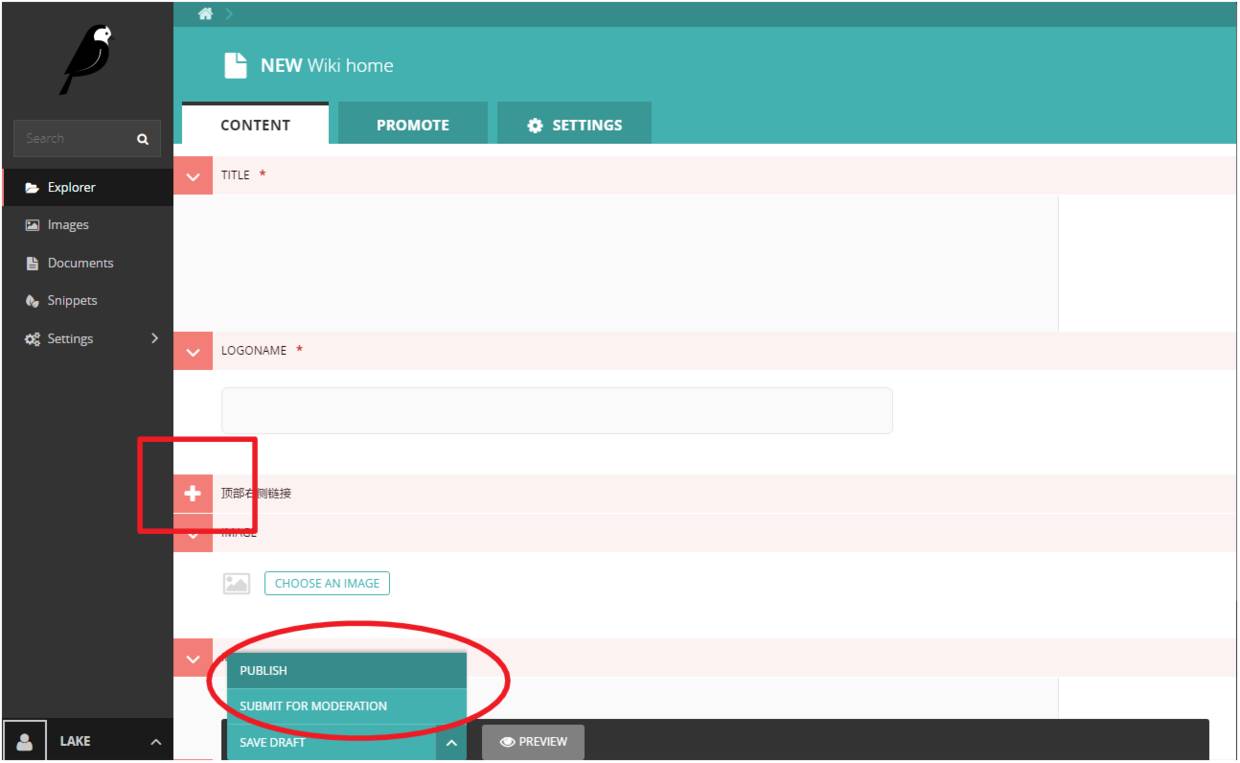Click the search magnifier icon
Viewport: 1240px width, 763px height.
pos(143,139)
